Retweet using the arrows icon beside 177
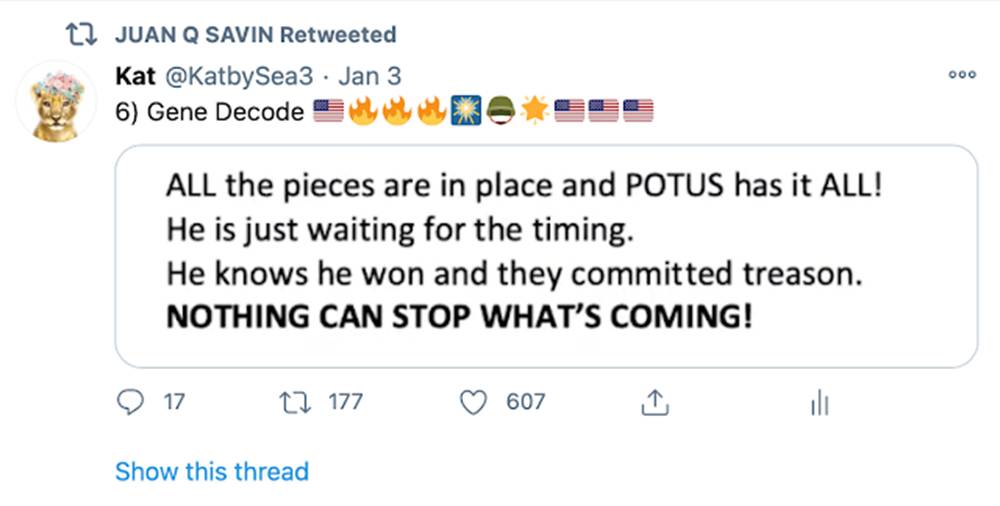This screenshot has height=506, width=1000. tap(297, 402)
